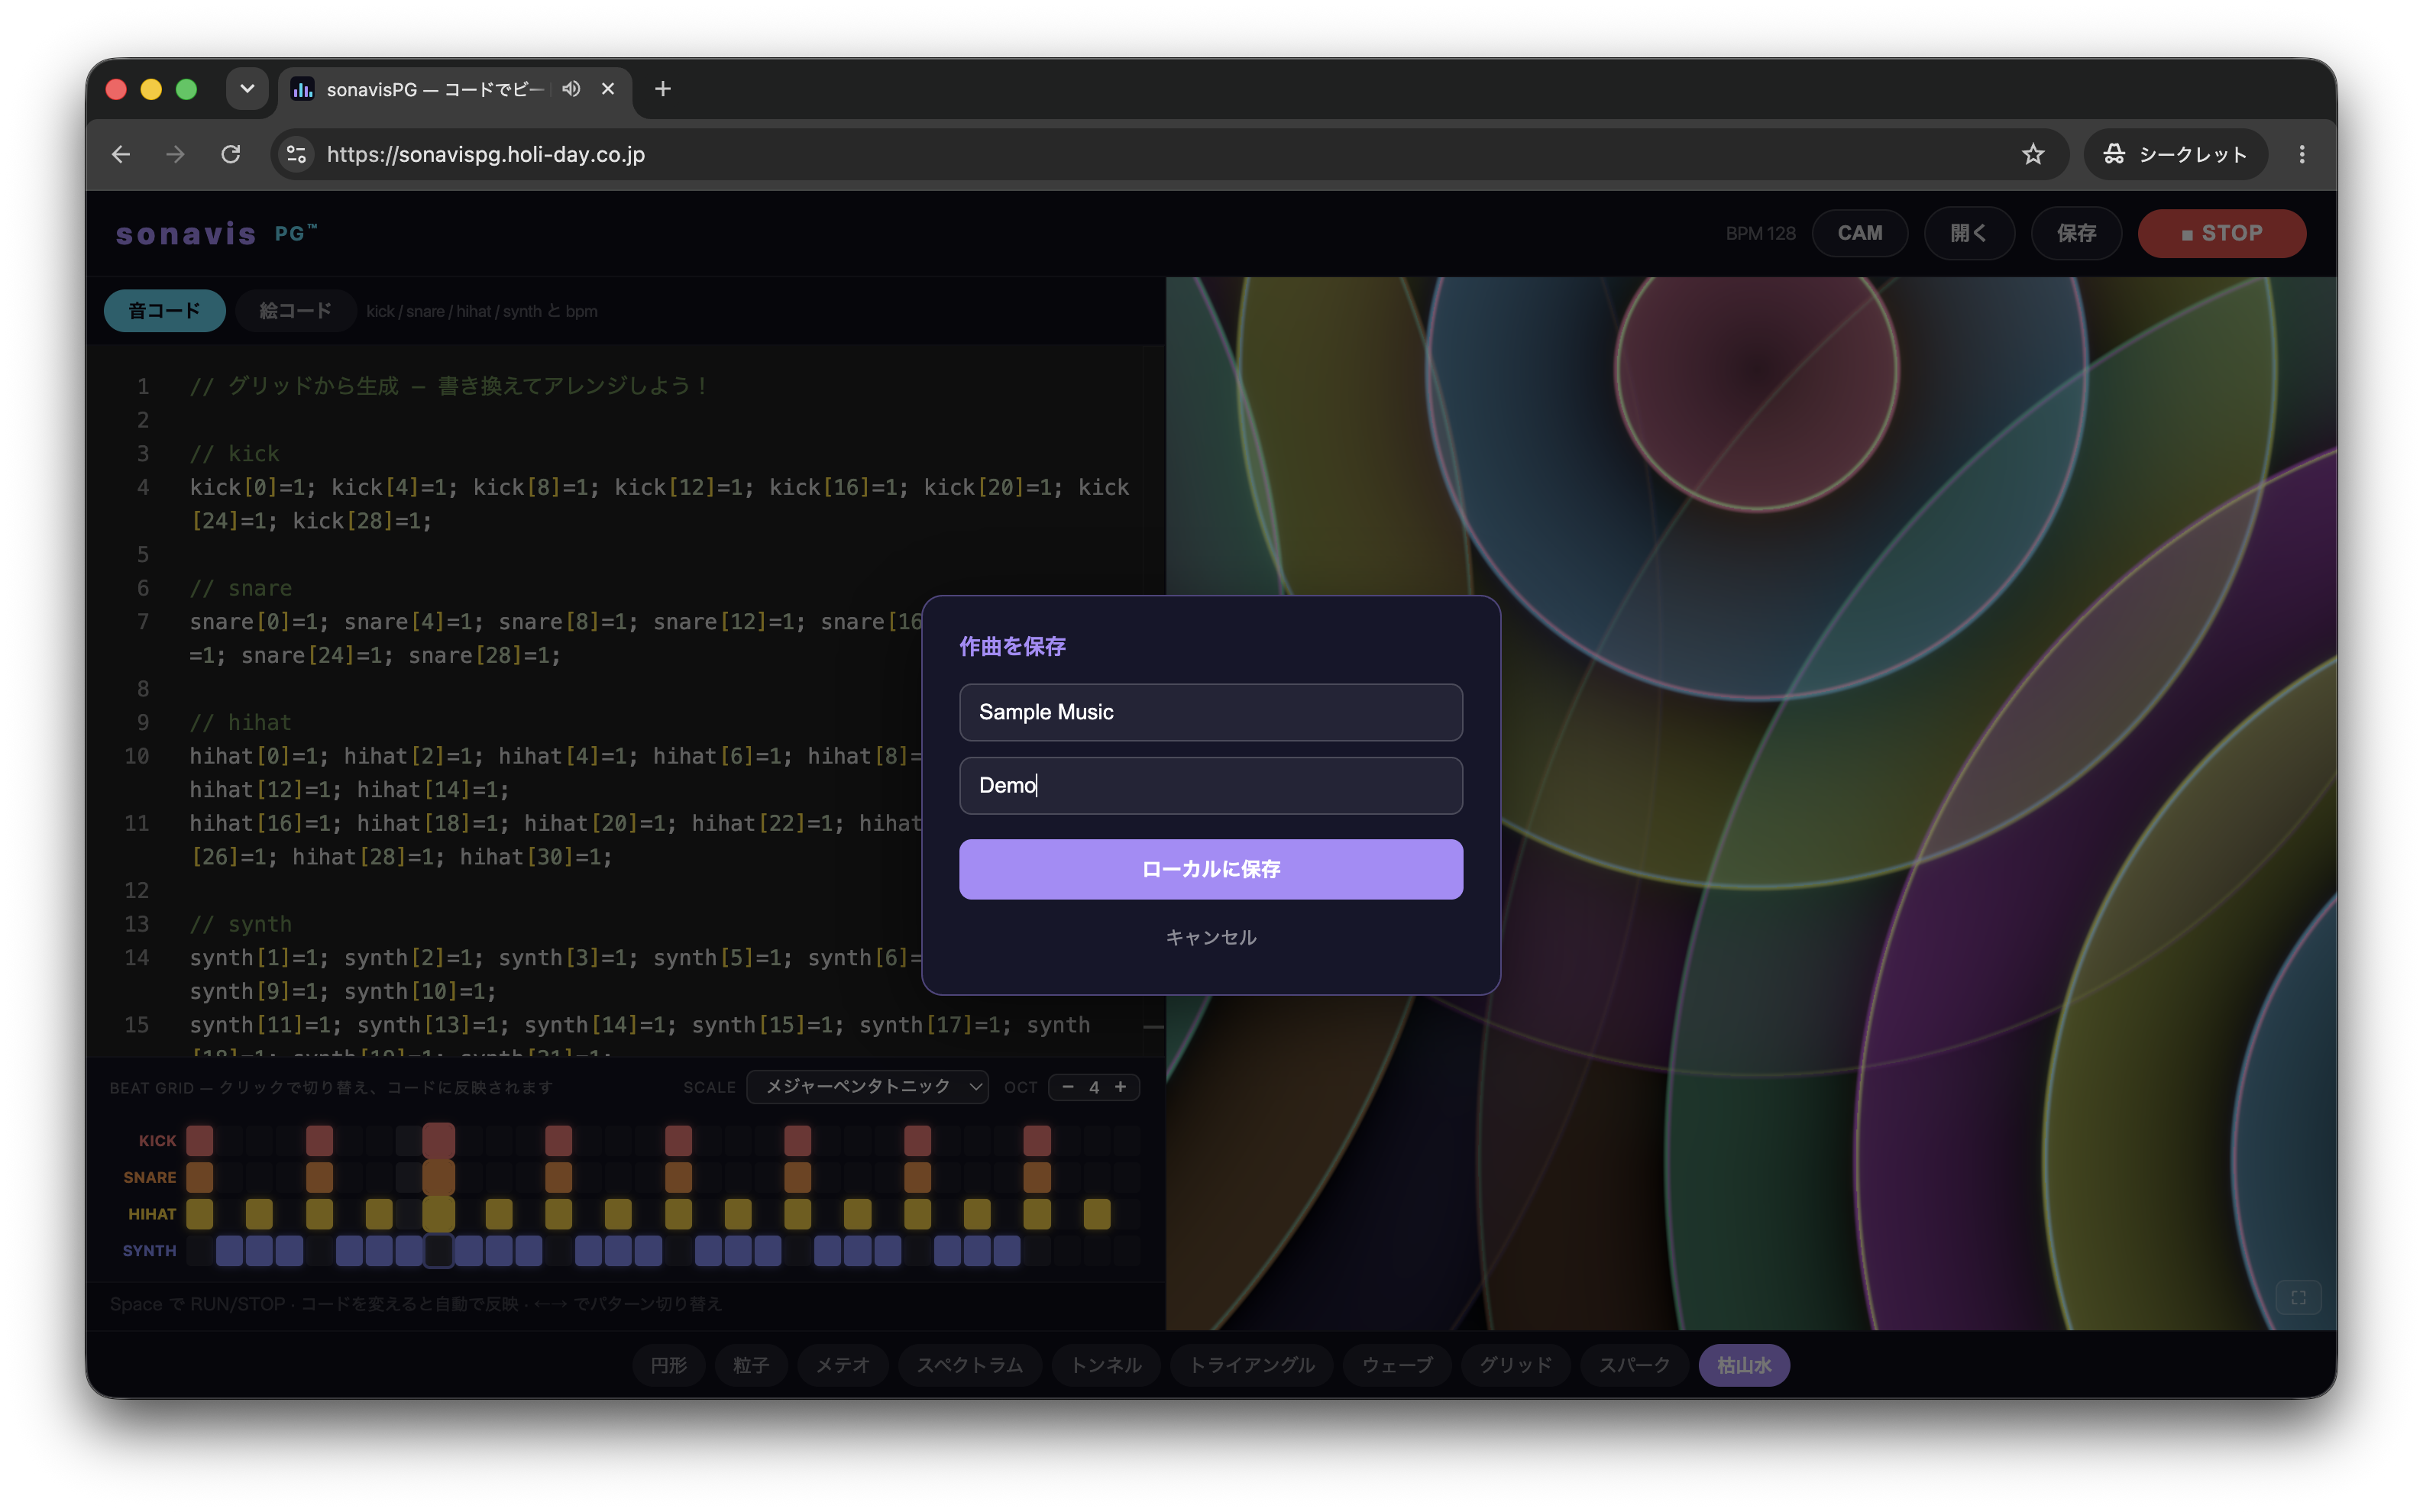Select the グリッド visual pattern
This screenshot has height=1512, width=2423.
coord(1515,1364)
